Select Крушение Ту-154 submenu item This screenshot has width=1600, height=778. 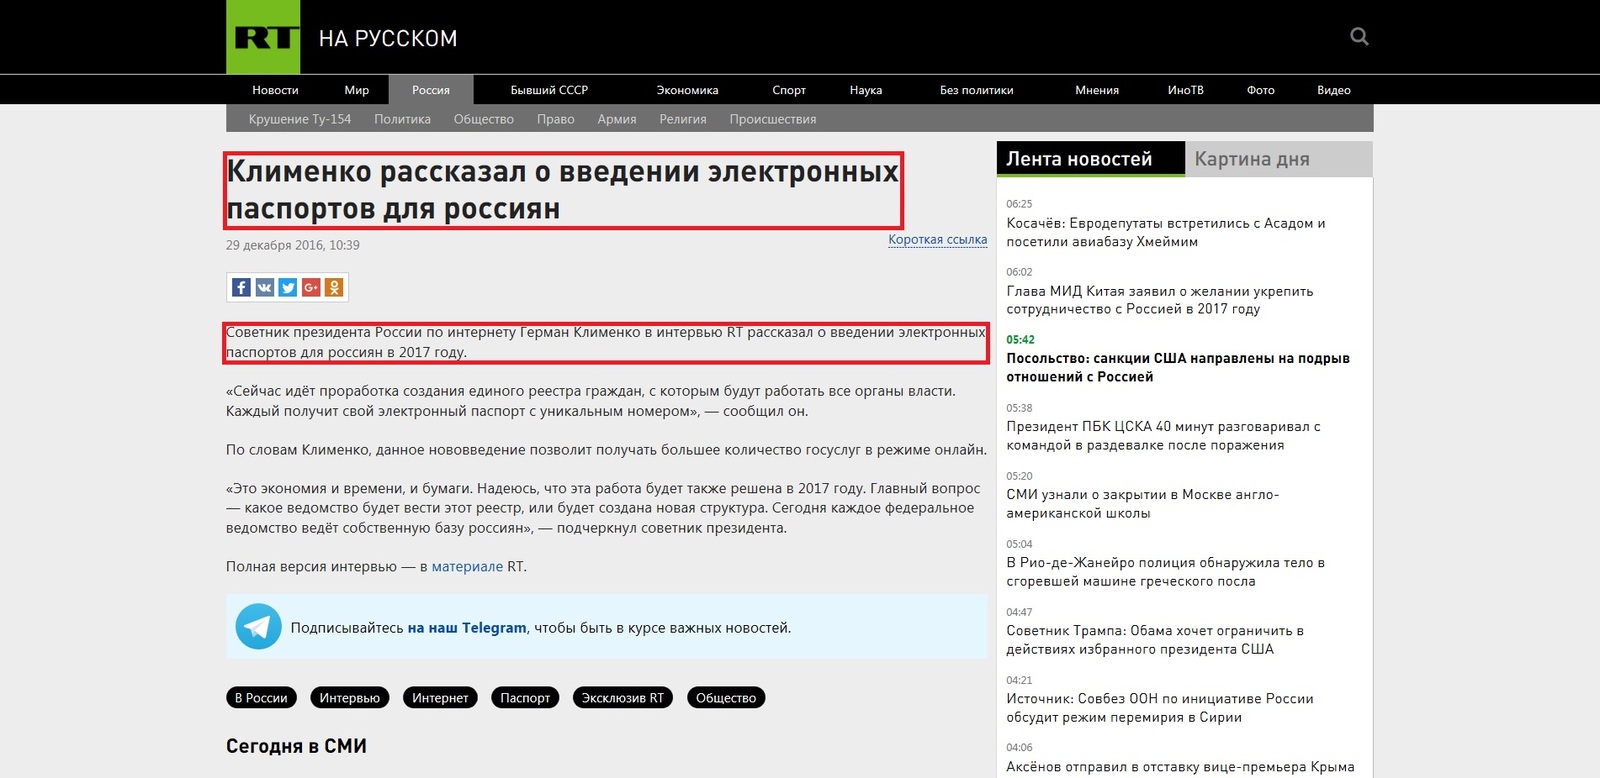point(300,119)
